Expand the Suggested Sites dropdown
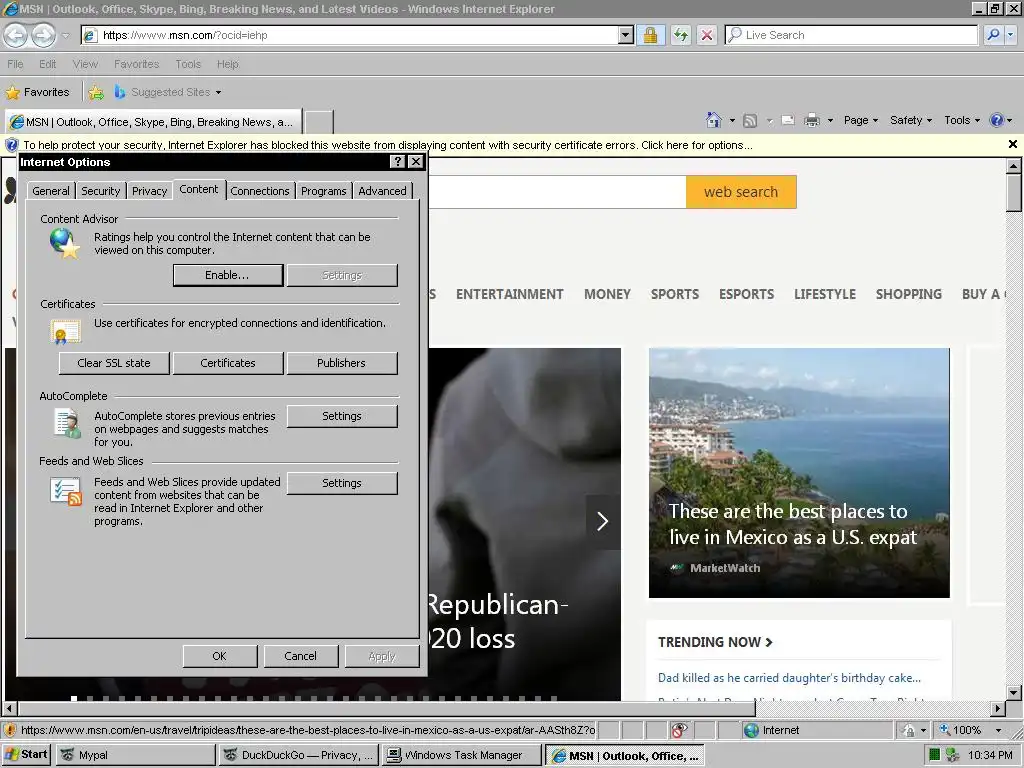 click(218, 92)
